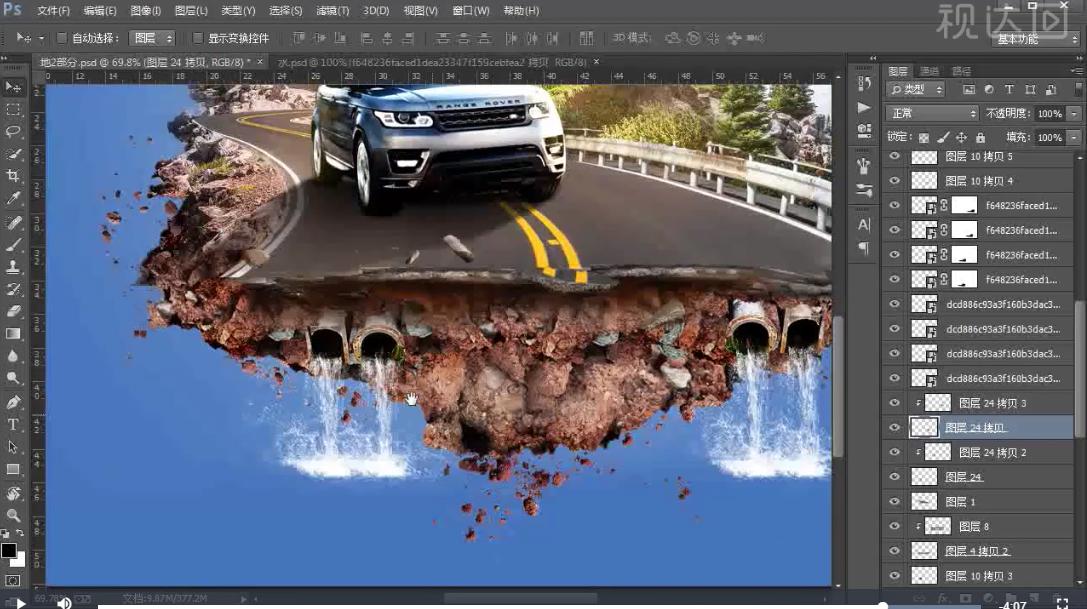1087x609 pixels.
Task: Hide the 图层 10 拷贝 5 layer
Action: click(894, 157)
